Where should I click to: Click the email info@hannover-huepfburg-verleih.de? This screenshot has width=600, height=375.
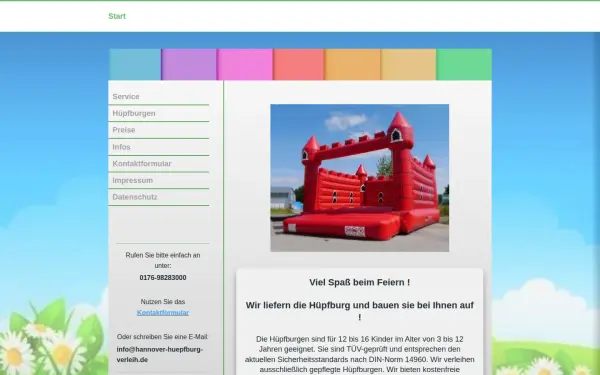(160, 354)
